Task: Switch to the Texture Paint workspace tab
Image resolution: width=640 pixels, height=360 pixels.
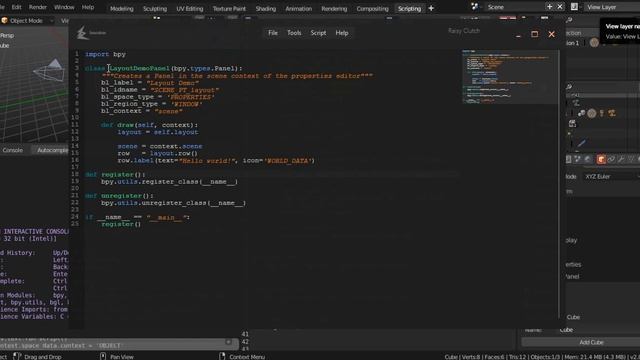Action: (229, 9)
